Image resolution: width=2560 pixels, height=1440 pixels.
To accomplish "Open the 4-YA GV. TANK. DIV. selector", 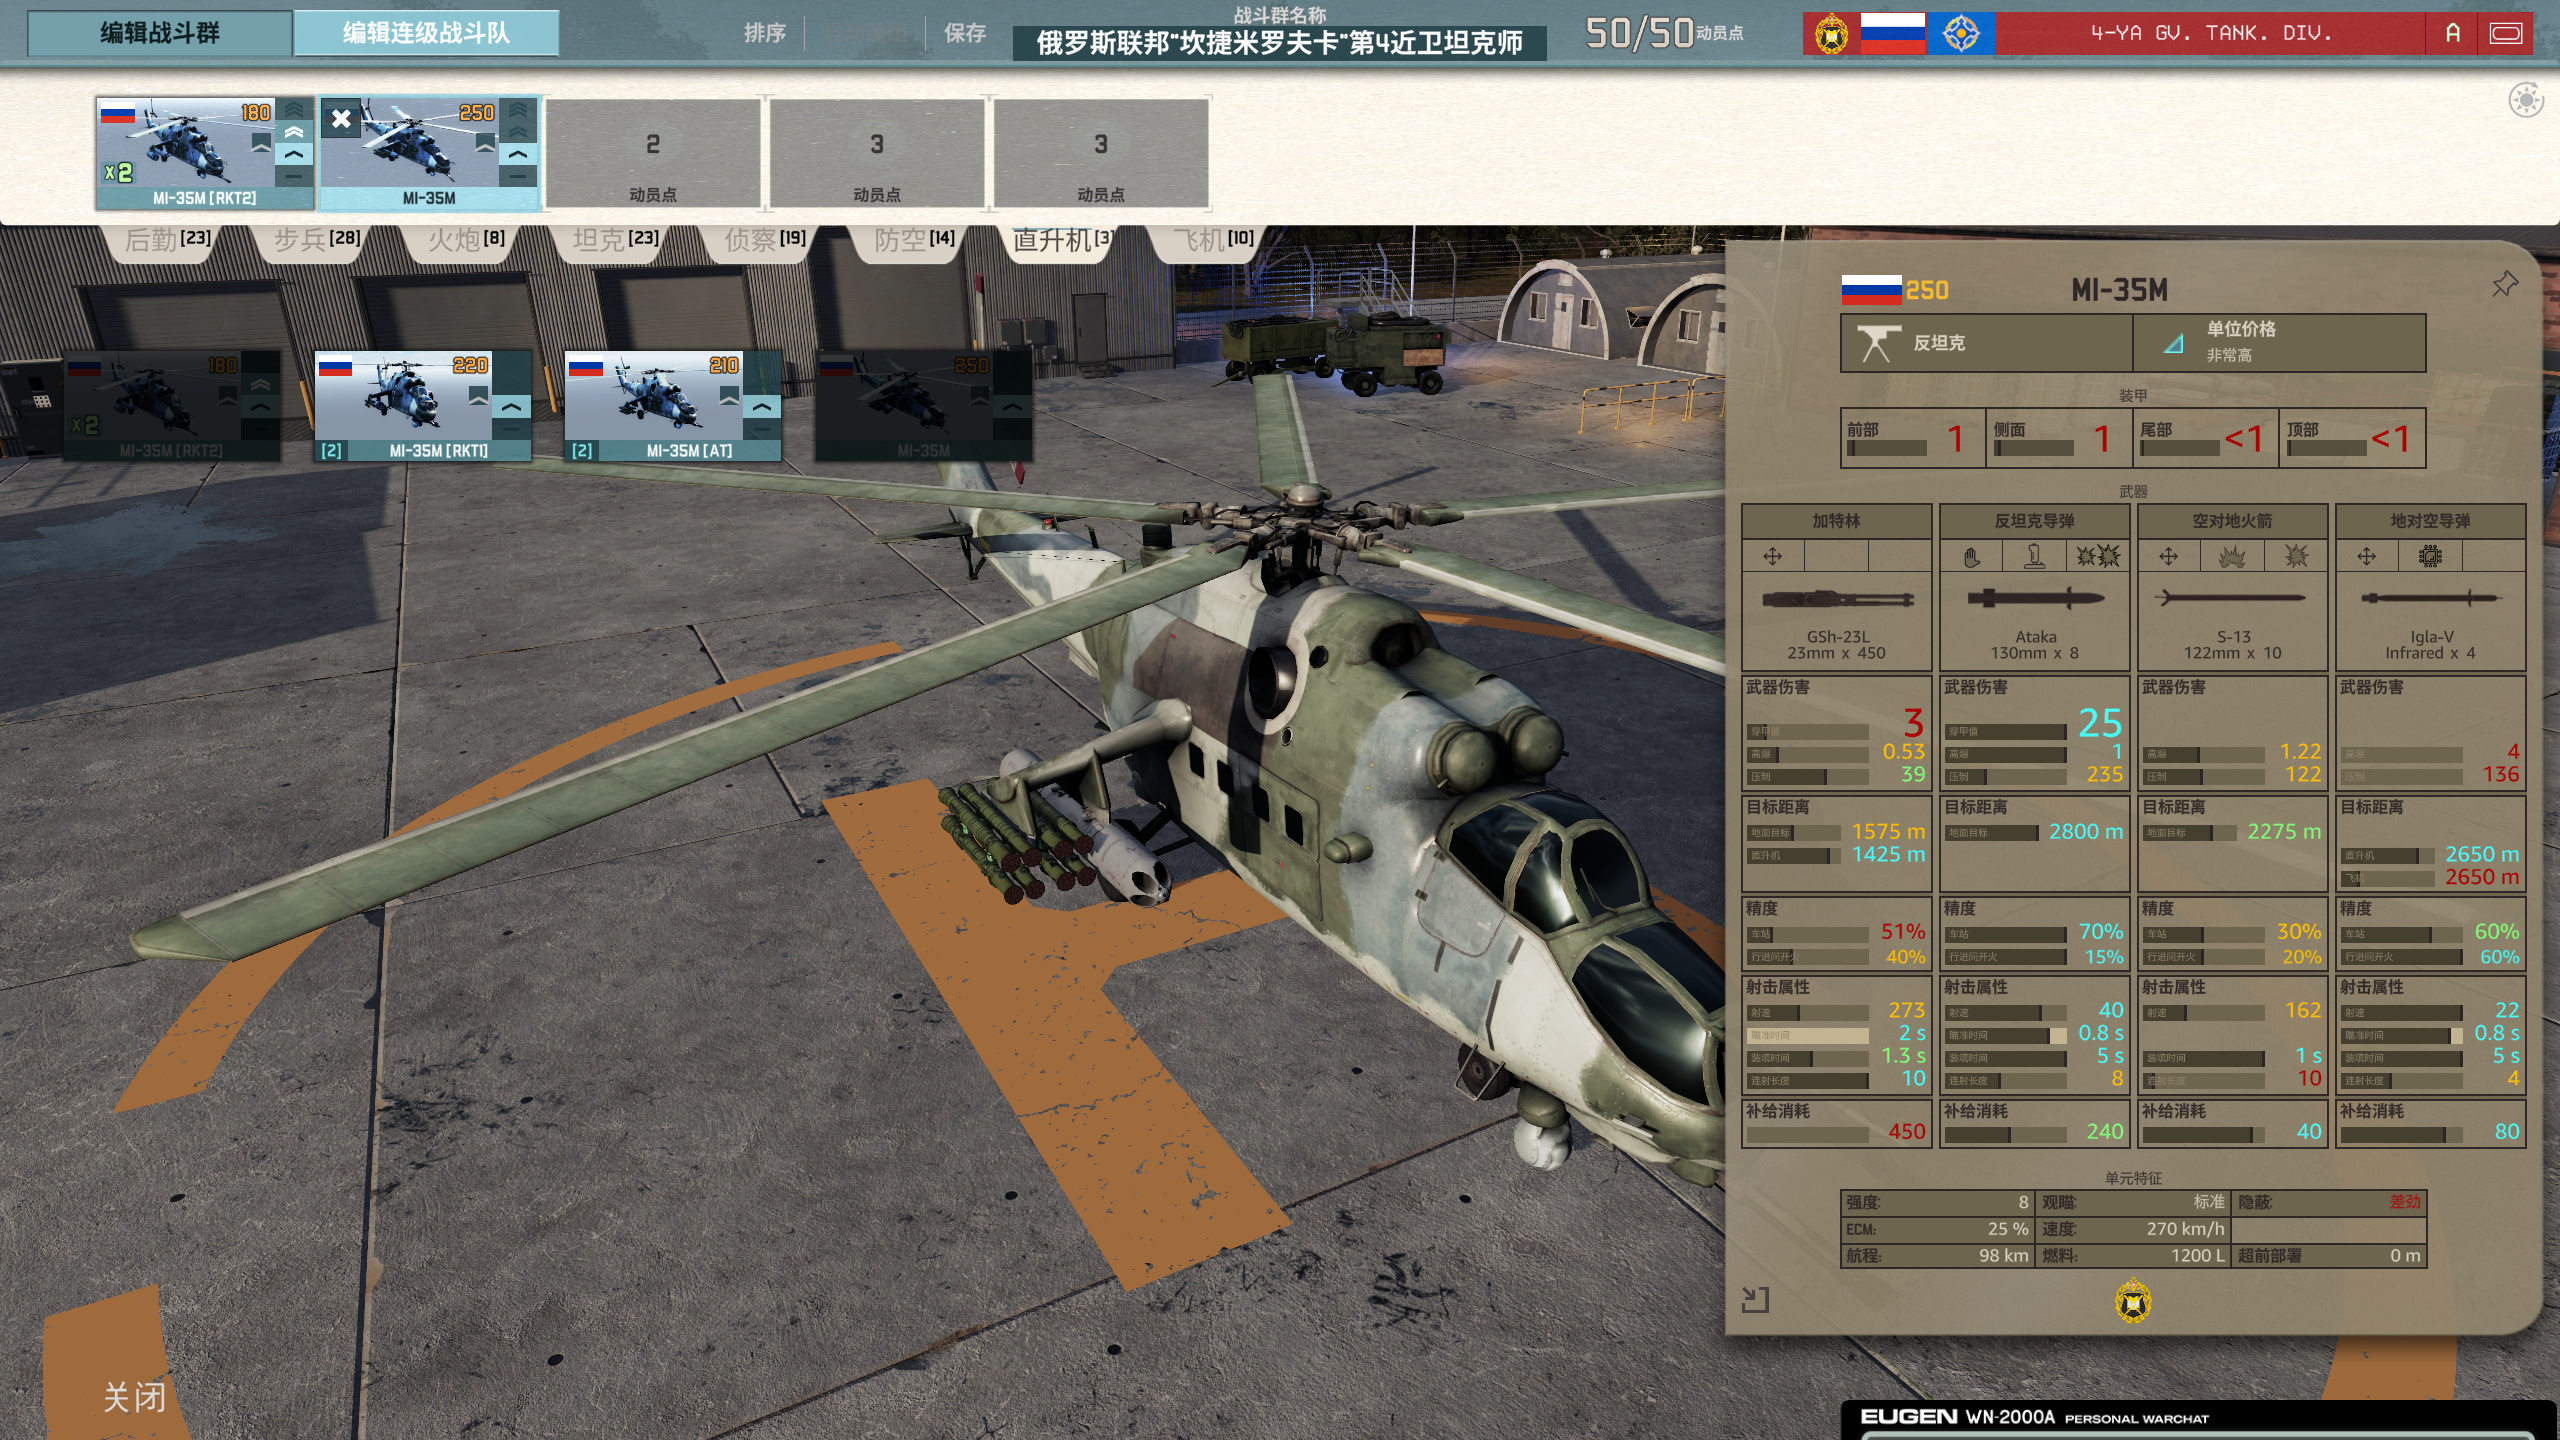I will 2210,34.
